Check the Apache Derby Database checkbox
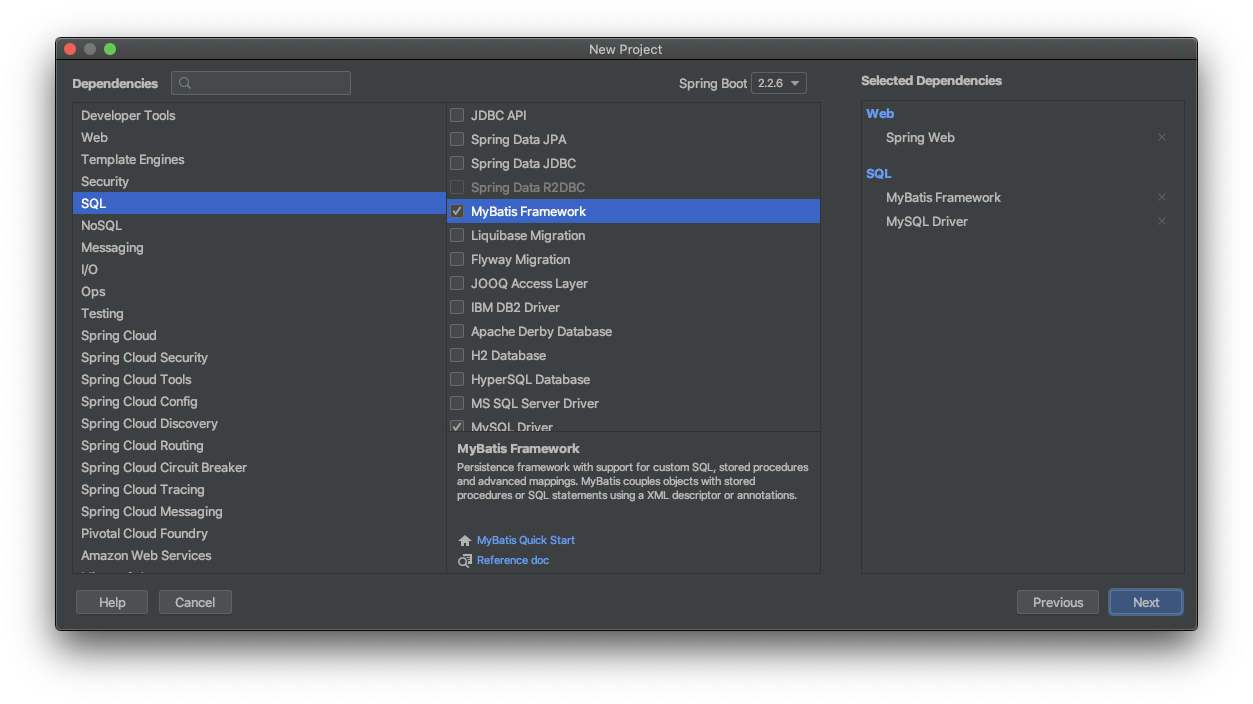The height and width of the screenshot is (704, 1253). tap(457, 331)
